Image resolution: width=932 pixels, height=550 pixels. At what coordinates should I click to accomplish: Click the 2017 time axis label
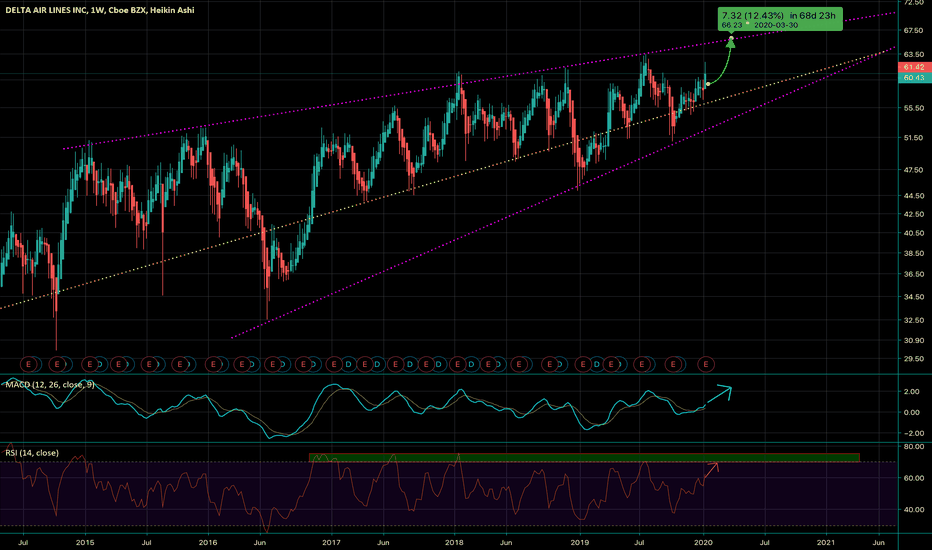pos(331,542)
